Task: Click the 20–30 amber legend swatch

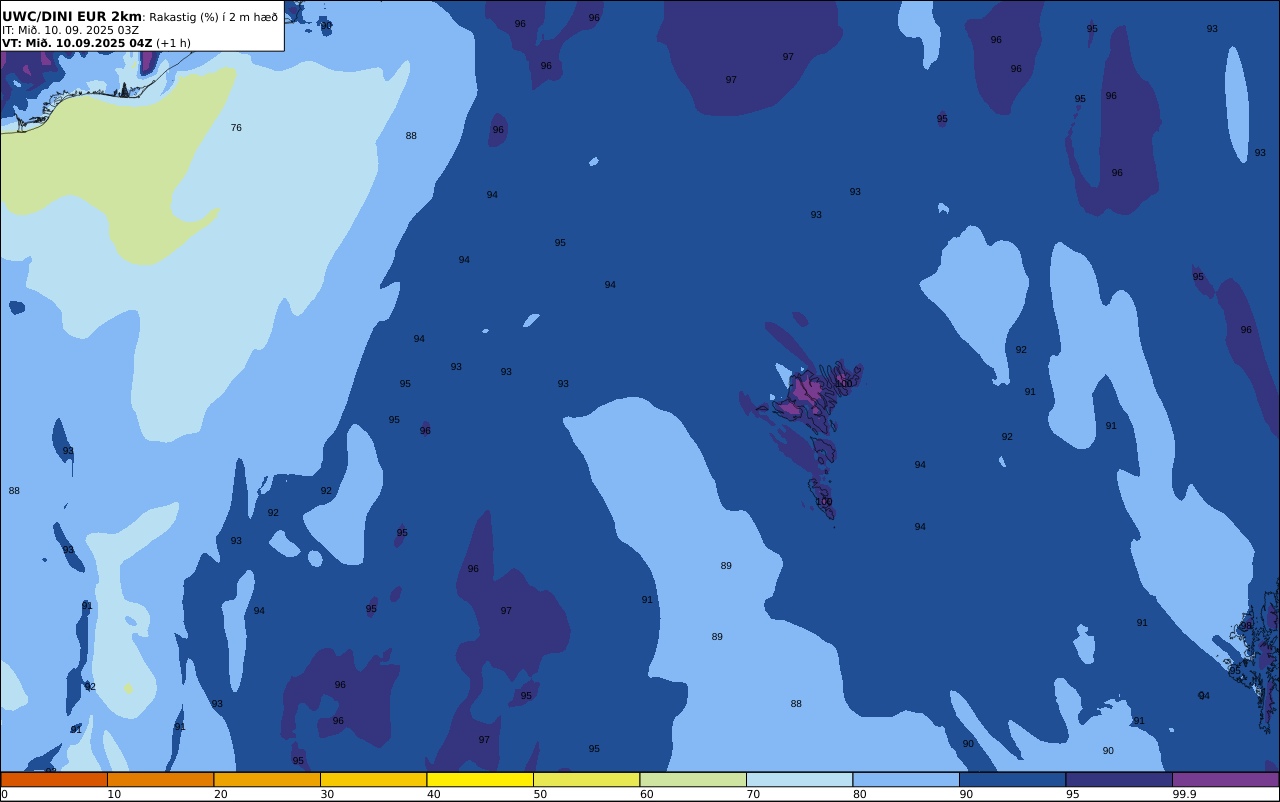Action: 267,779
